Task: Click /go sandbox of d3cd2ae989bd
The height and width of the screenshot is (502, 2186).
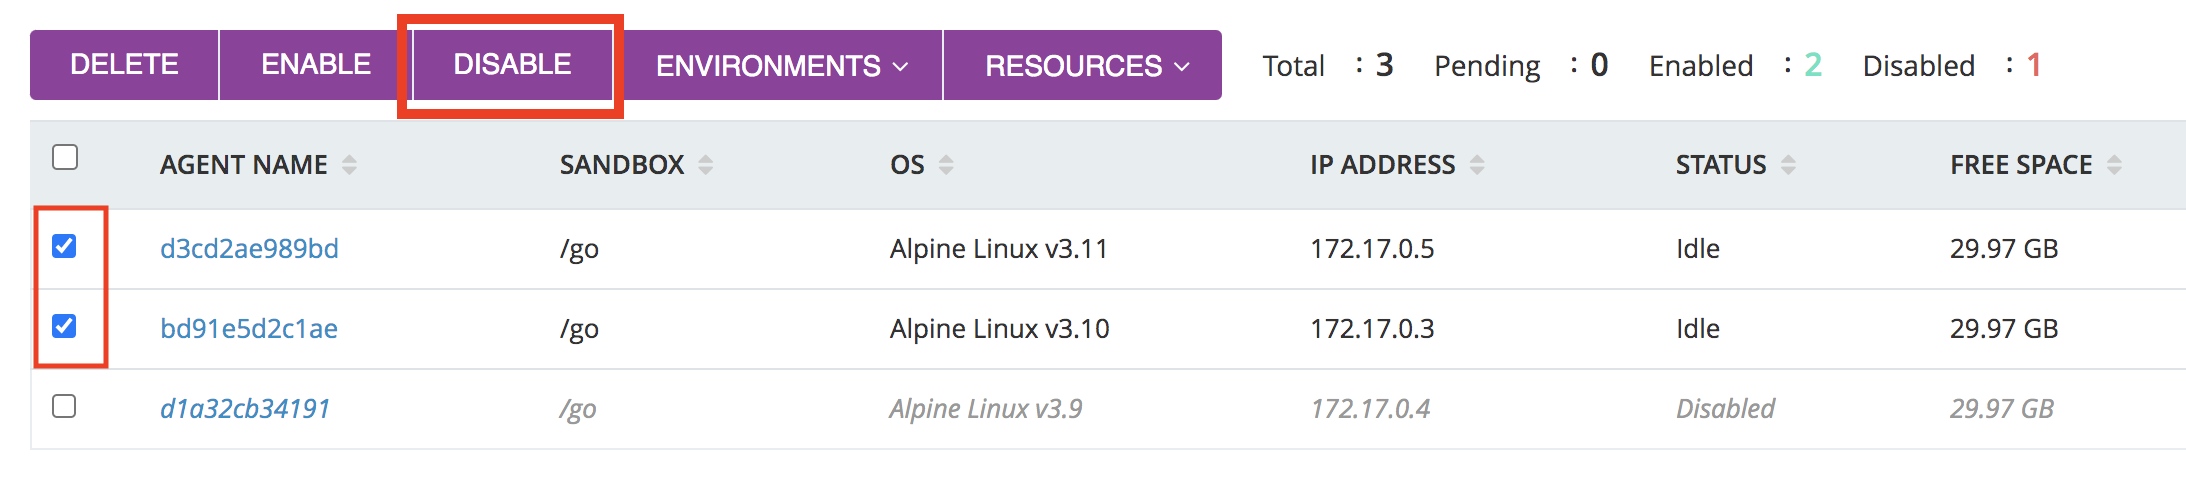Action: pyautogui.click(x=579, y=249)
